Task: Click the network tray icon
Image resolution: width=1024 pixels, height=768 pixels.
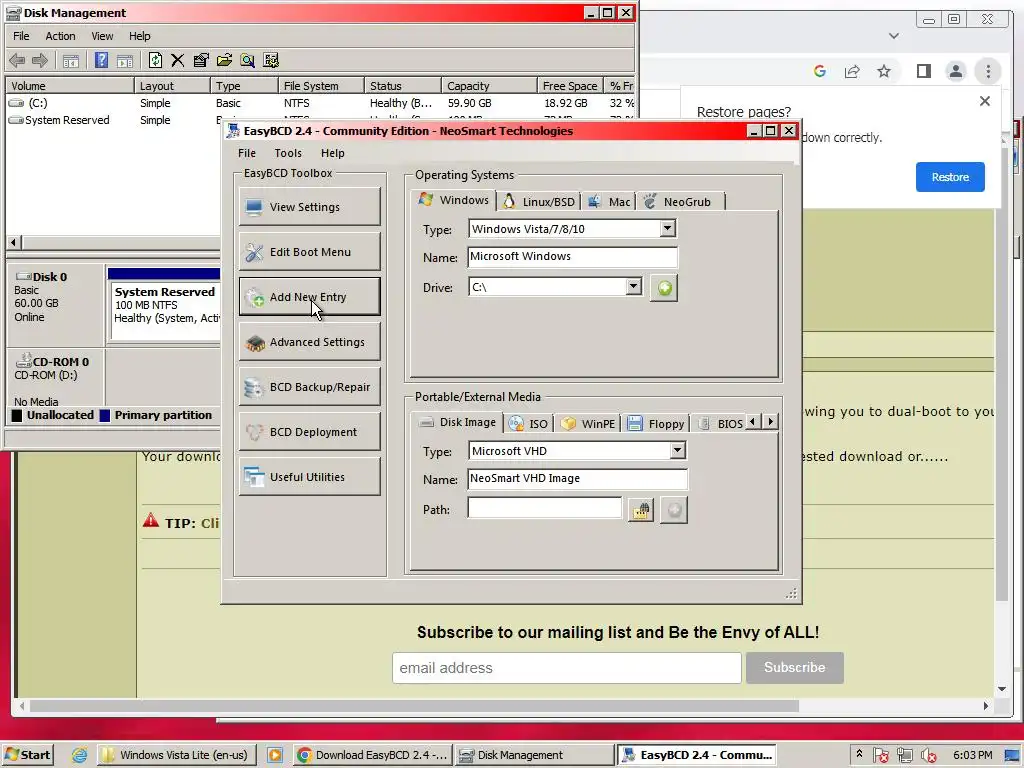Action: (904, 756)
